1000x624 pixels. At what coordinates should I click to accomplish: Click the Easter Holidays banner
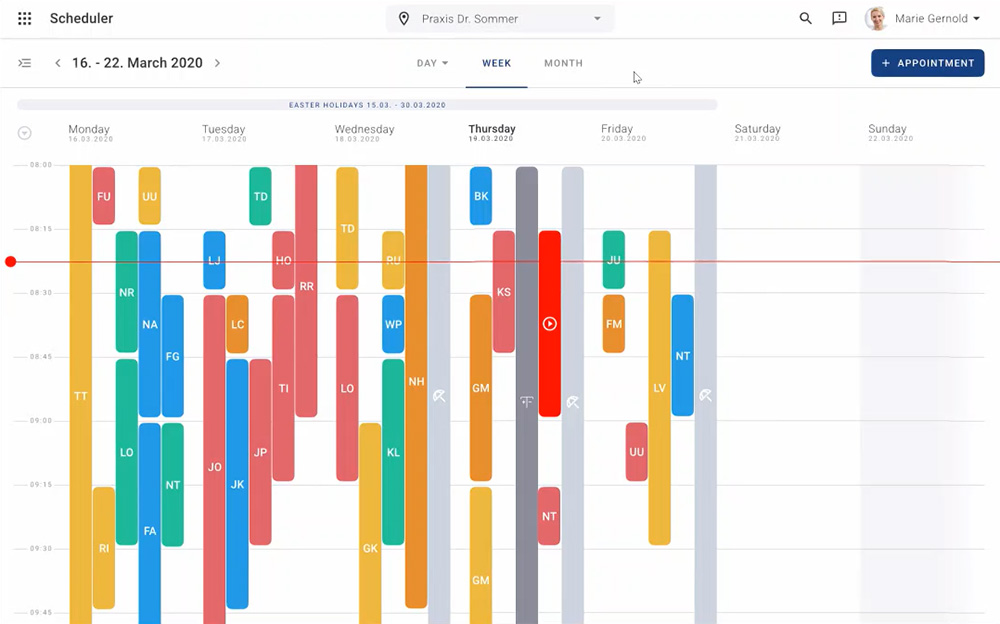point(367,105)
